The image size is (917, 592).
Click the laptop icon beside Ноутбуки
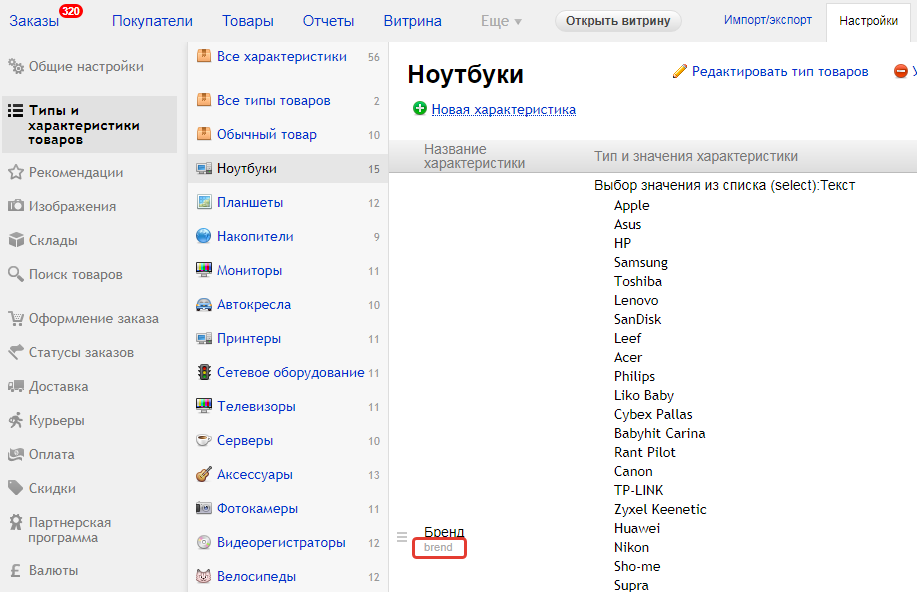[204, 168]
